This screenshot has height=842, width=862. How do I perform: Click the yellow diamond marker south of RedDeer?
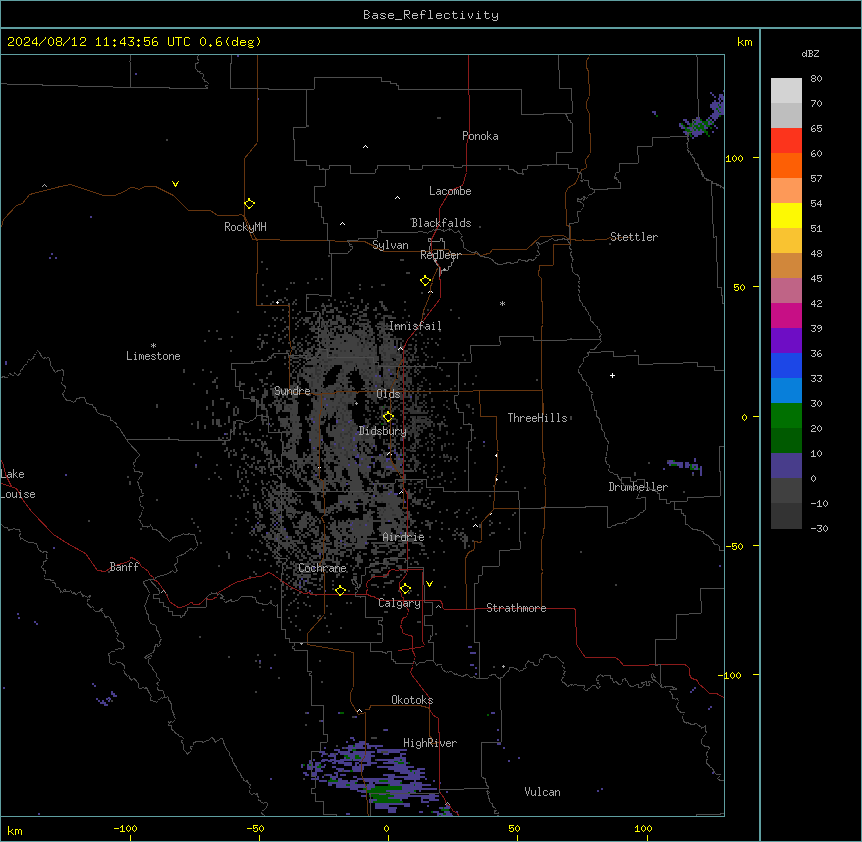point(426,281)
